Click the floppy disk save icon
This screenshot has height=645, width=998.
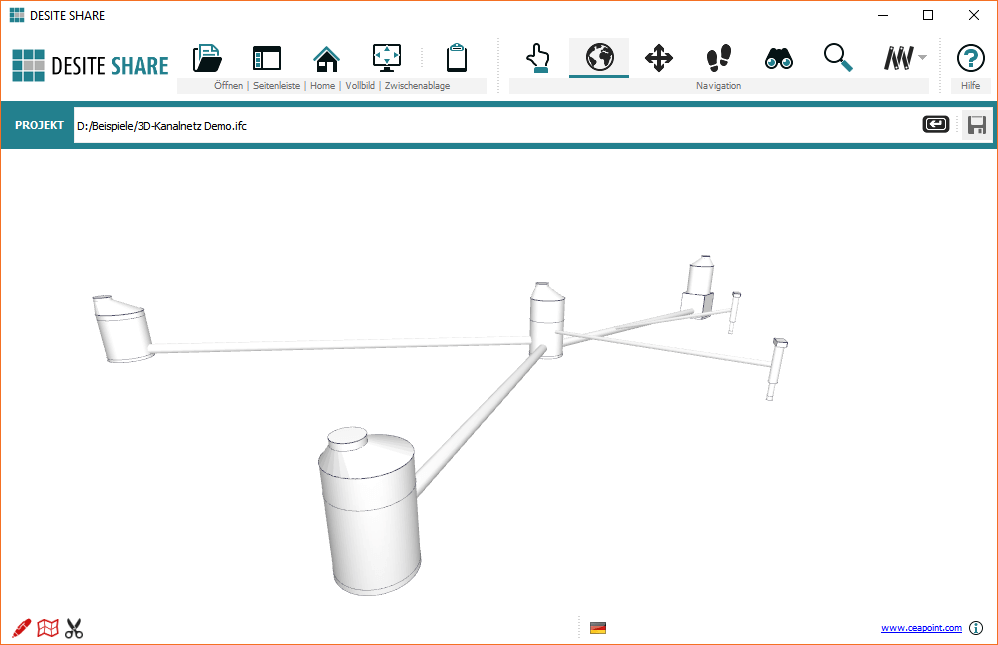pyautogui.click(x=976, y=125)
